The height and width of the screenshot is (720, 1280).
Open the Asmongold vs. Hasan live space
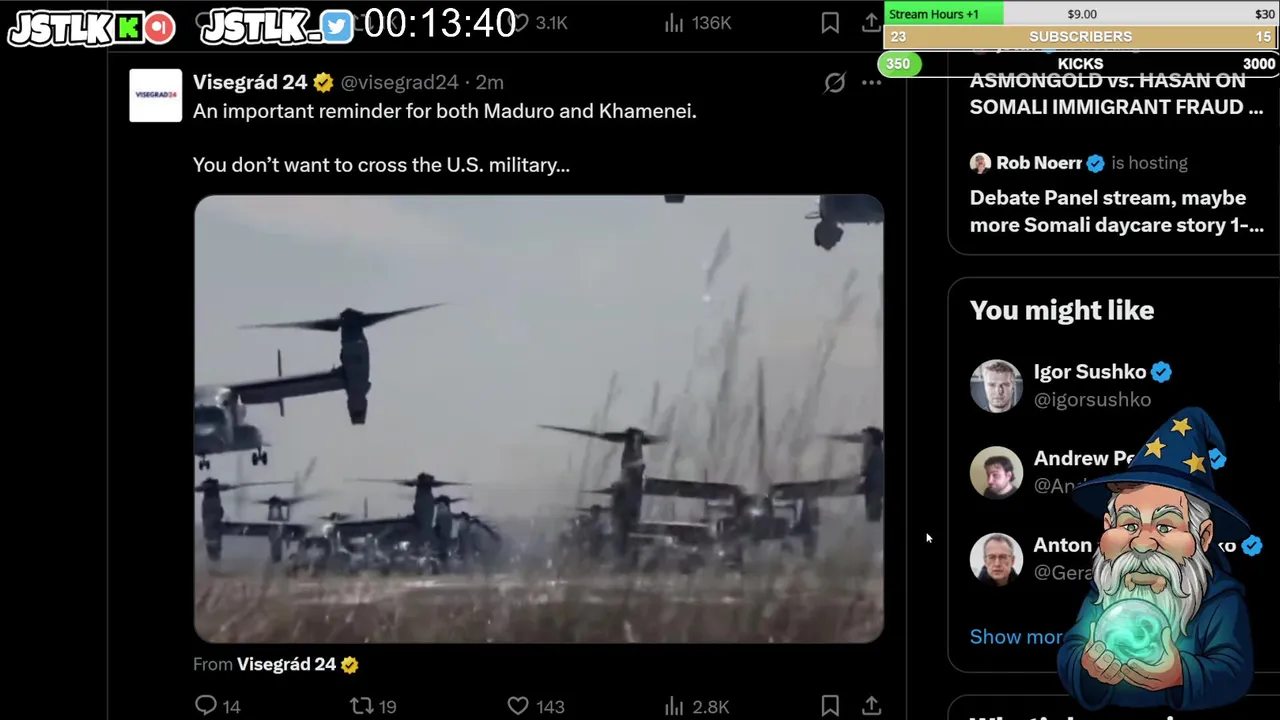(x=1116, y=94)
